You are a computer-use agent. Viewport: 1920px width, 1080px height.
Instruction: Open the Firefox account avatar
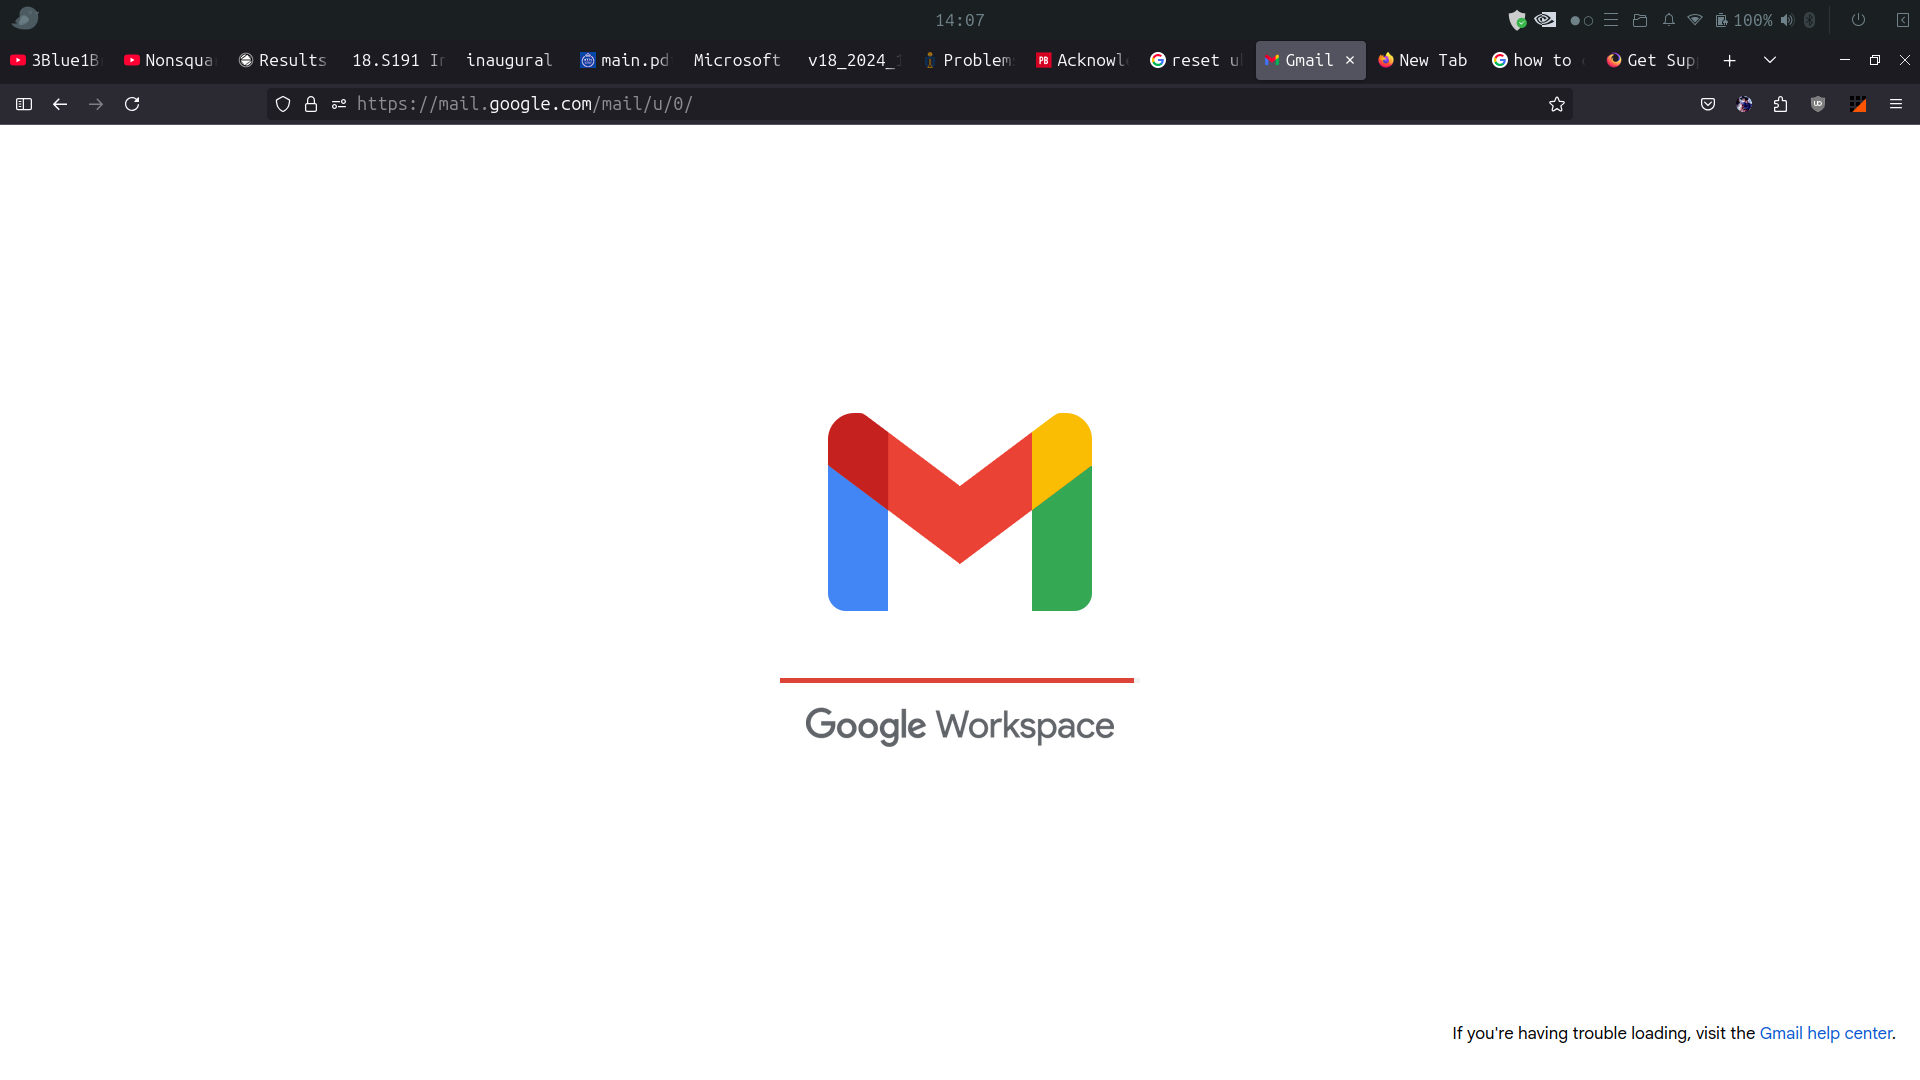(1745, 104)
